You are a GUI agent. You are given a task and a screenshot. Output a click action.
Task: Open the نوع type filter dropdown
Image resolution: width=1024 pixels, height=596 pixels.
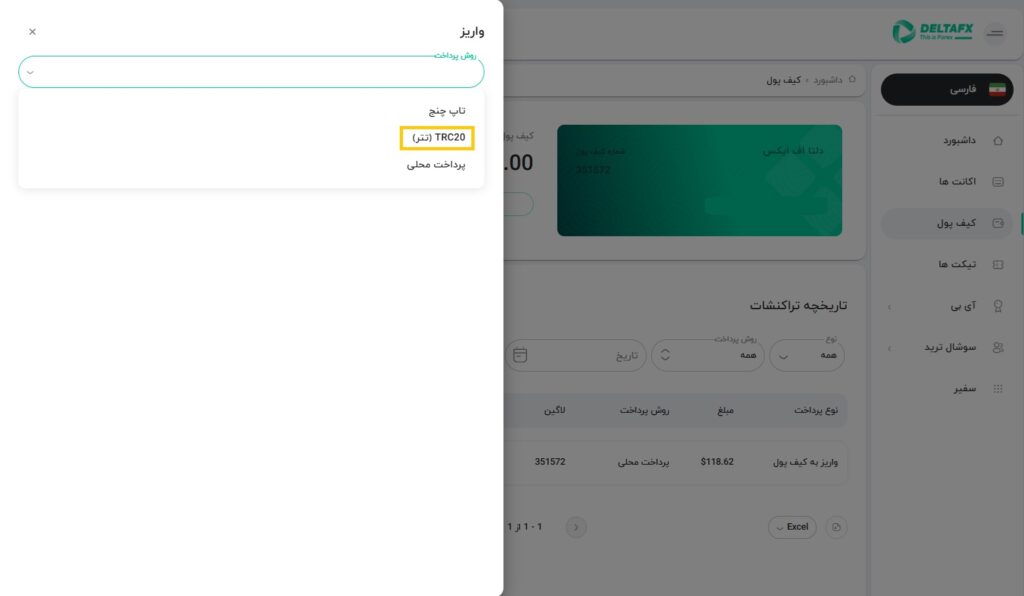(807, 355)
